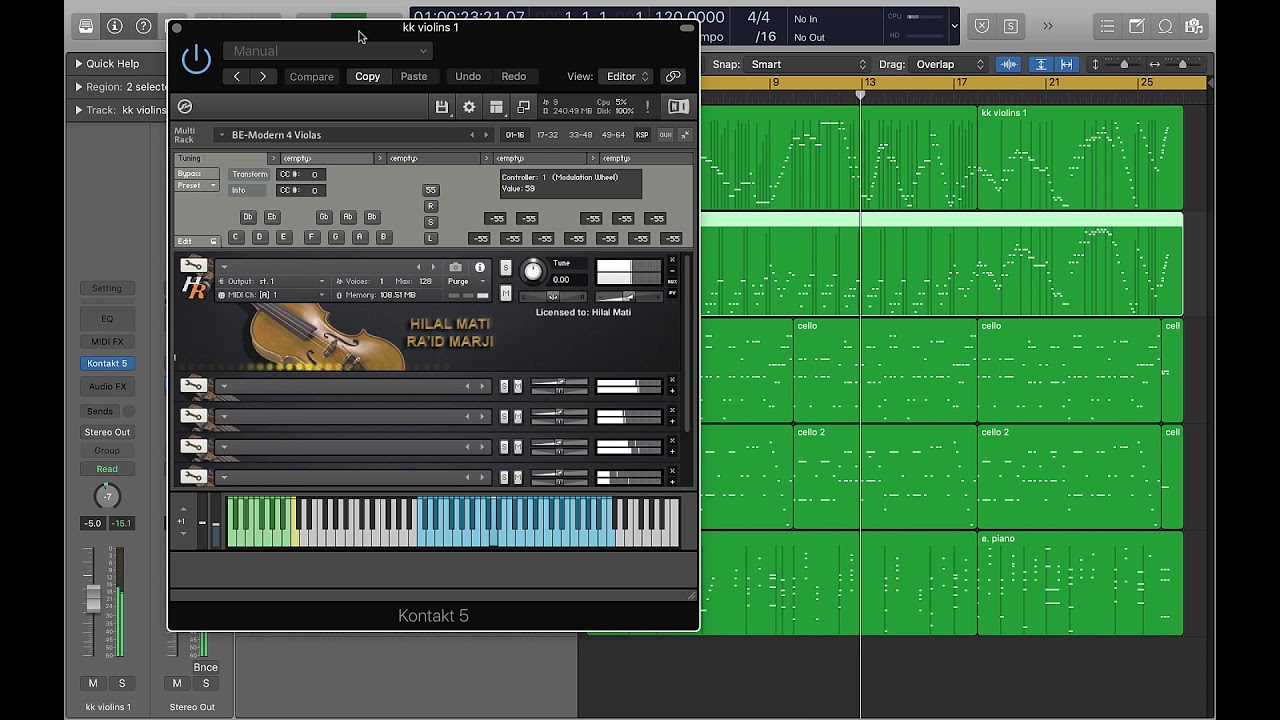Screen dimensions: 1280x720
Task: Click the kk violins 1 pan knob
Action: click(107, 496)
